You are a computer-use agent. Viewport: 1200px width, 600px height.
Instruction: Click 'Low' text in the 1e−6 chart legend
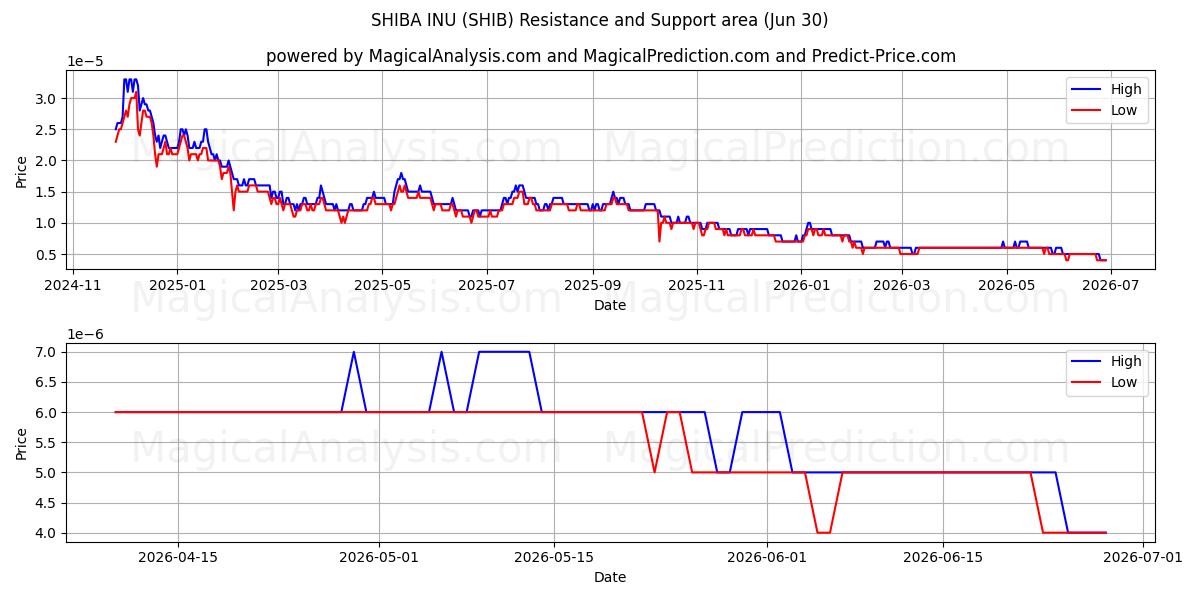(1124, 383)
